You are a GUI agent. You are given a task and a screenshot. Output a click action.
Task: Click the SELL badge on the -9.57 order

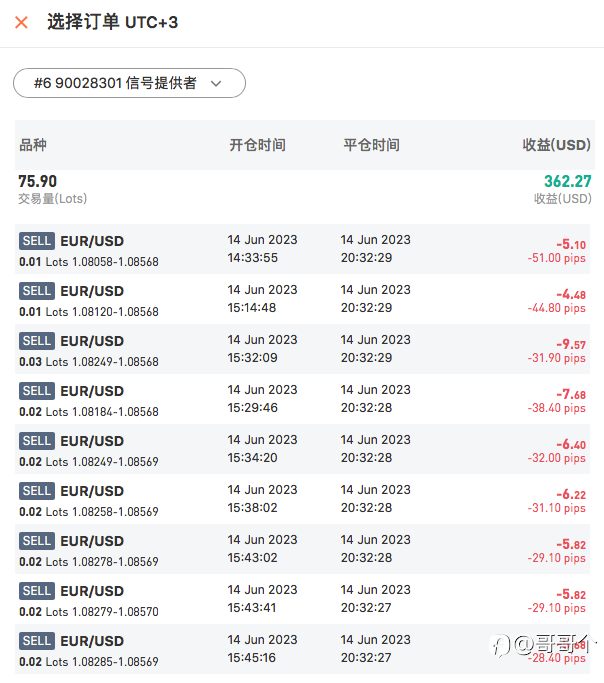(37, 341)
